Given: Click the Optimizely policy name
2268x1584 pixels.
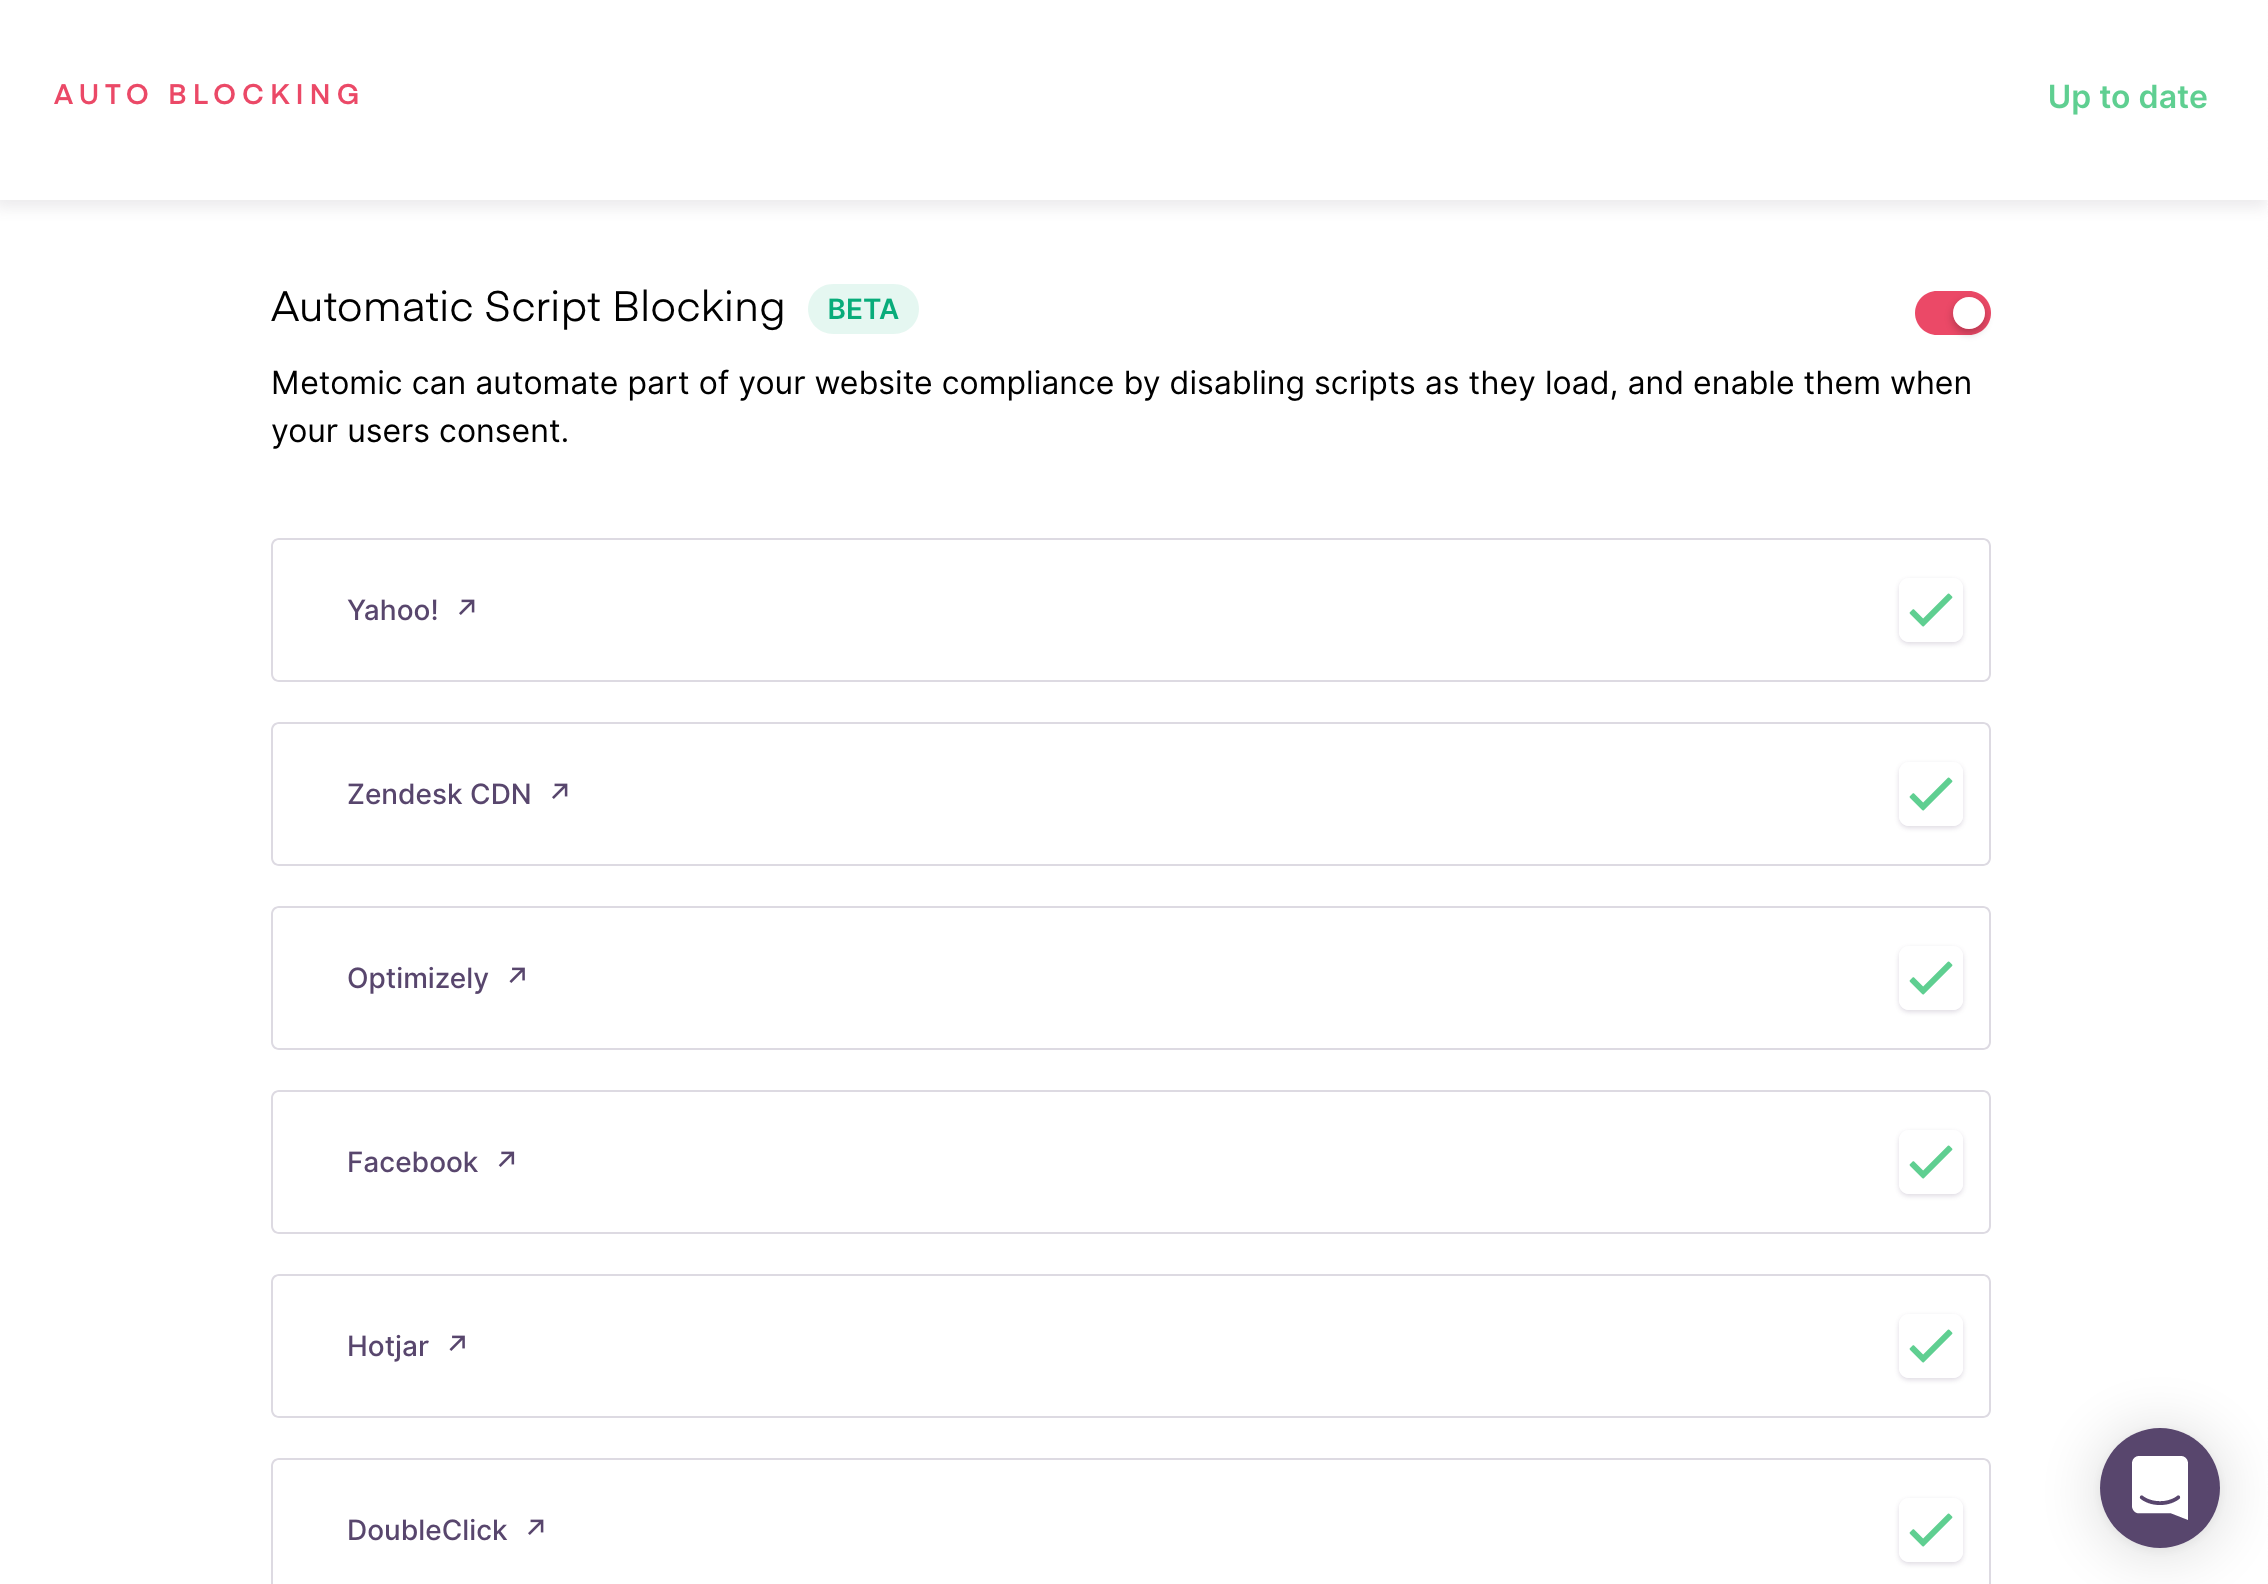Looking at the screenshot, I should coord(418,978).
